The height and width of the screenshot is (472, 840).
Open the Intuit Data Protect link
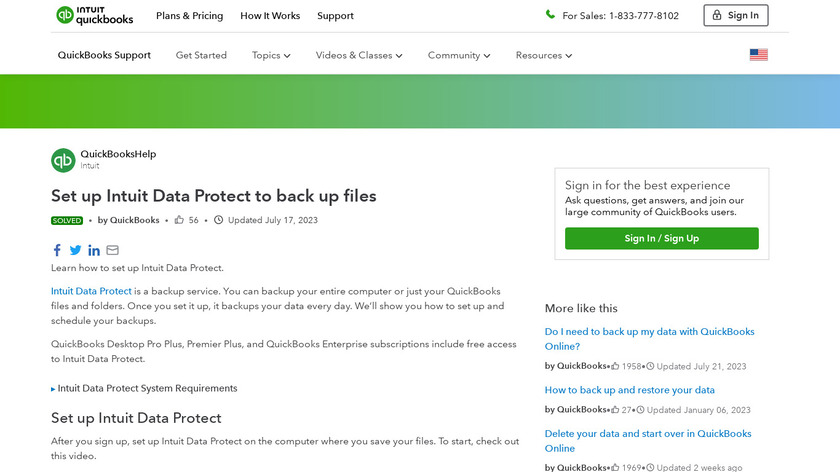pyautogui.click(x=91, y=291)
